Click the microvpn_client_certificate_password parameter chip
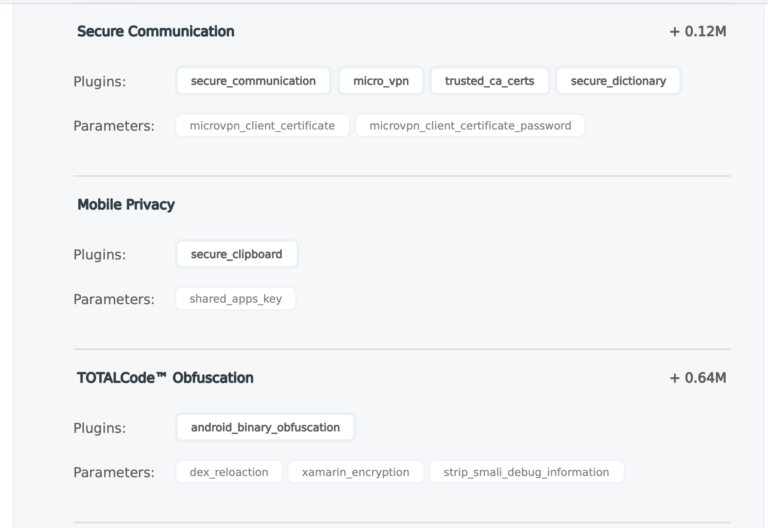The height and width of the screenshot is (528, 768). 470,126
